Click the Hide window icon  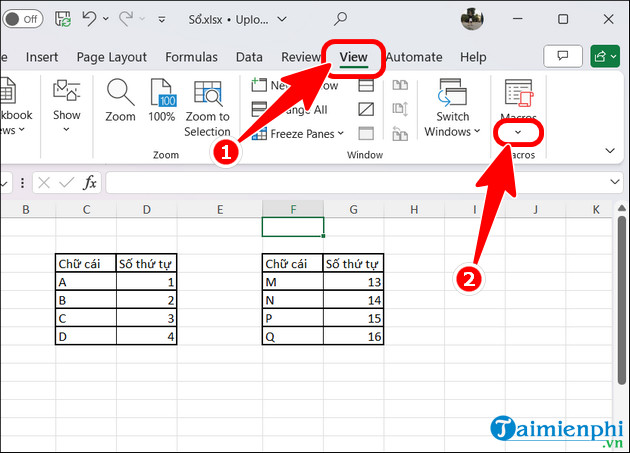366,109
